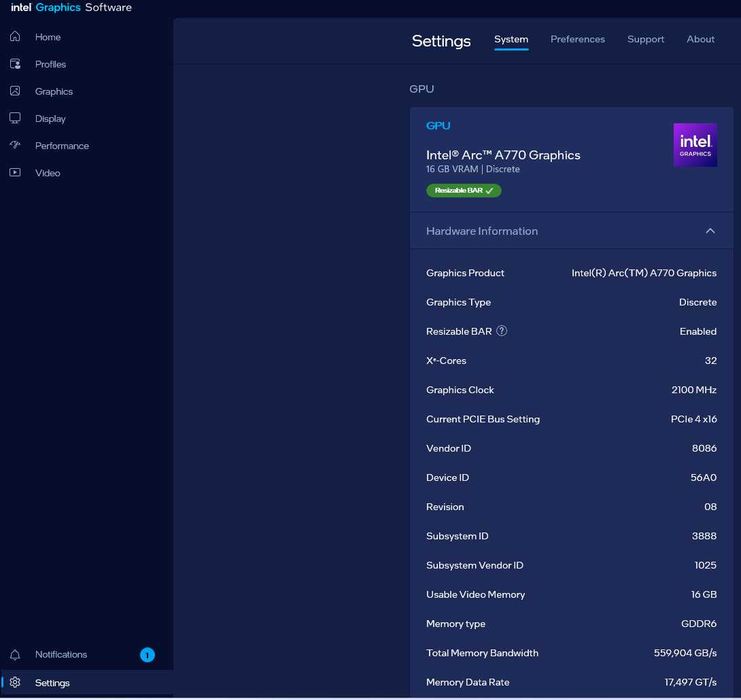Click the Xe-Cores row label
The image size is (741, 700).
coord(446,361)
